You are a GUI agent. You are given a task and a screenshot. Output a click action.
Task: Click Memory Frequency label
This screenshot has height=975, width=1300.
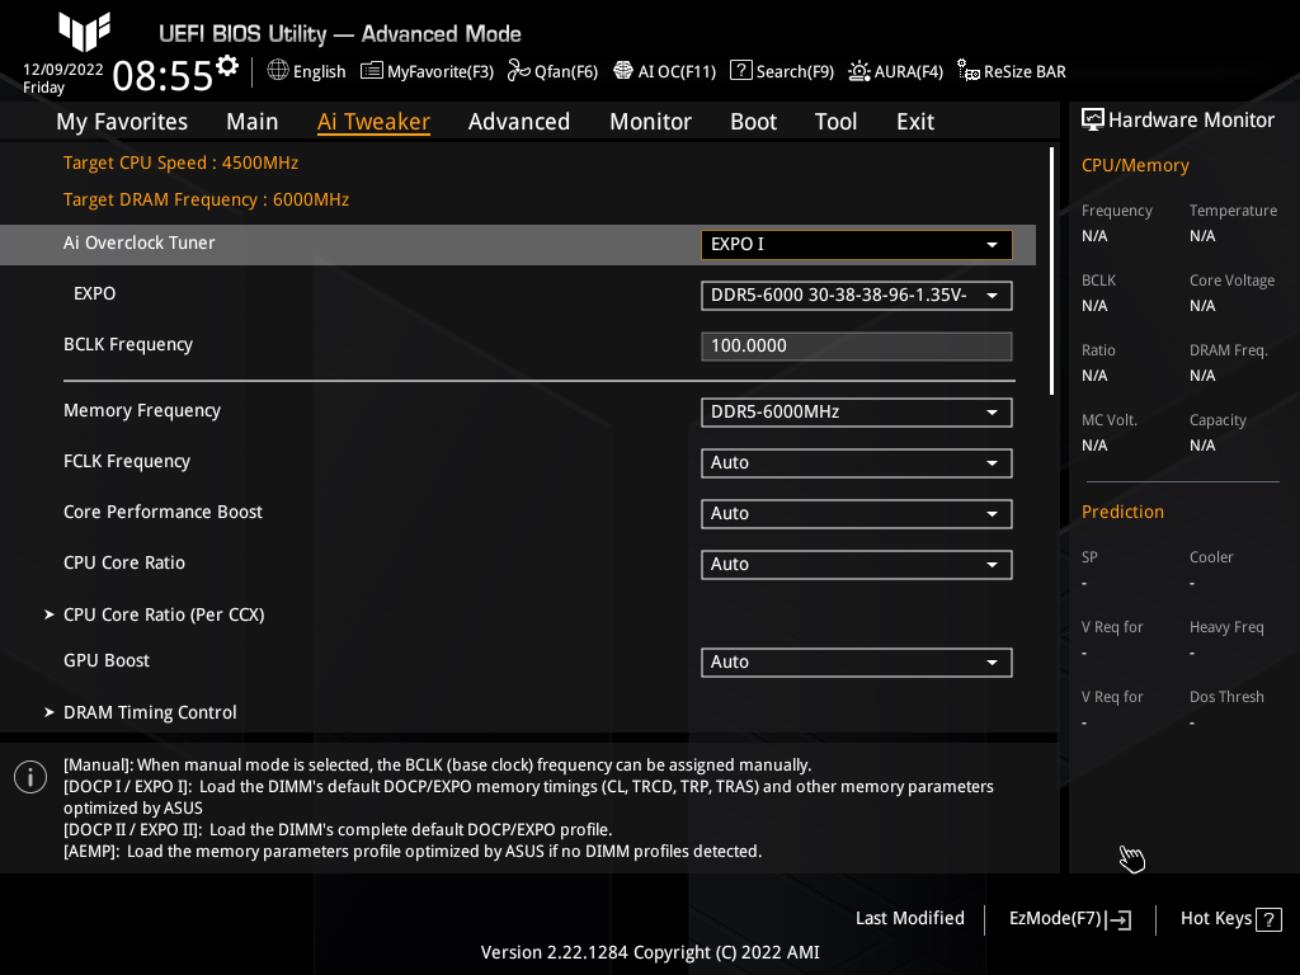[142, 411]
